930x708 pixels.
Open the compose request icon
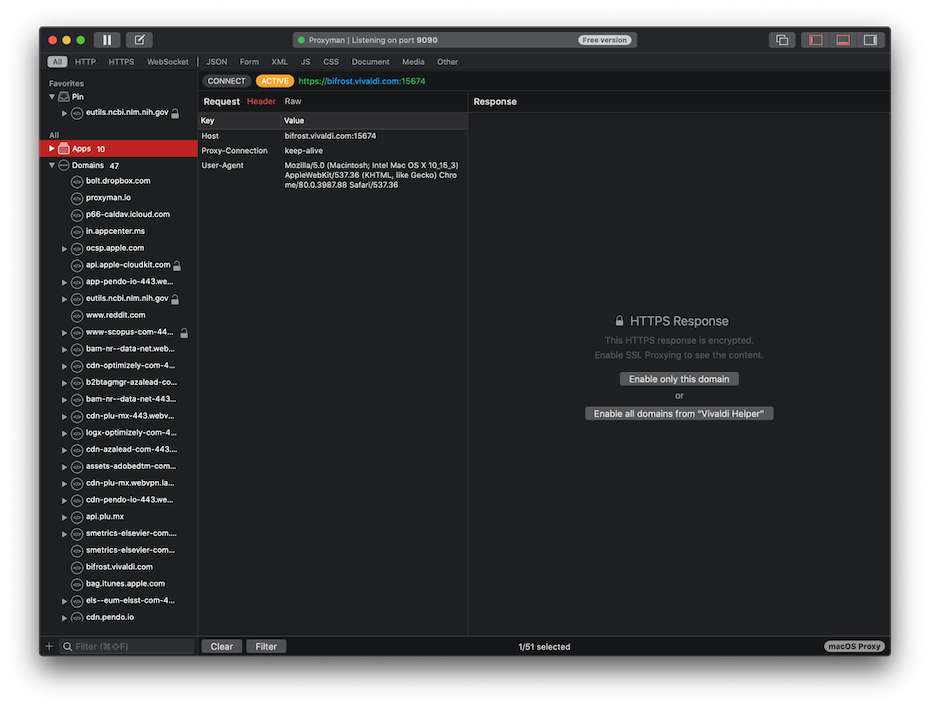click(139, 40)
